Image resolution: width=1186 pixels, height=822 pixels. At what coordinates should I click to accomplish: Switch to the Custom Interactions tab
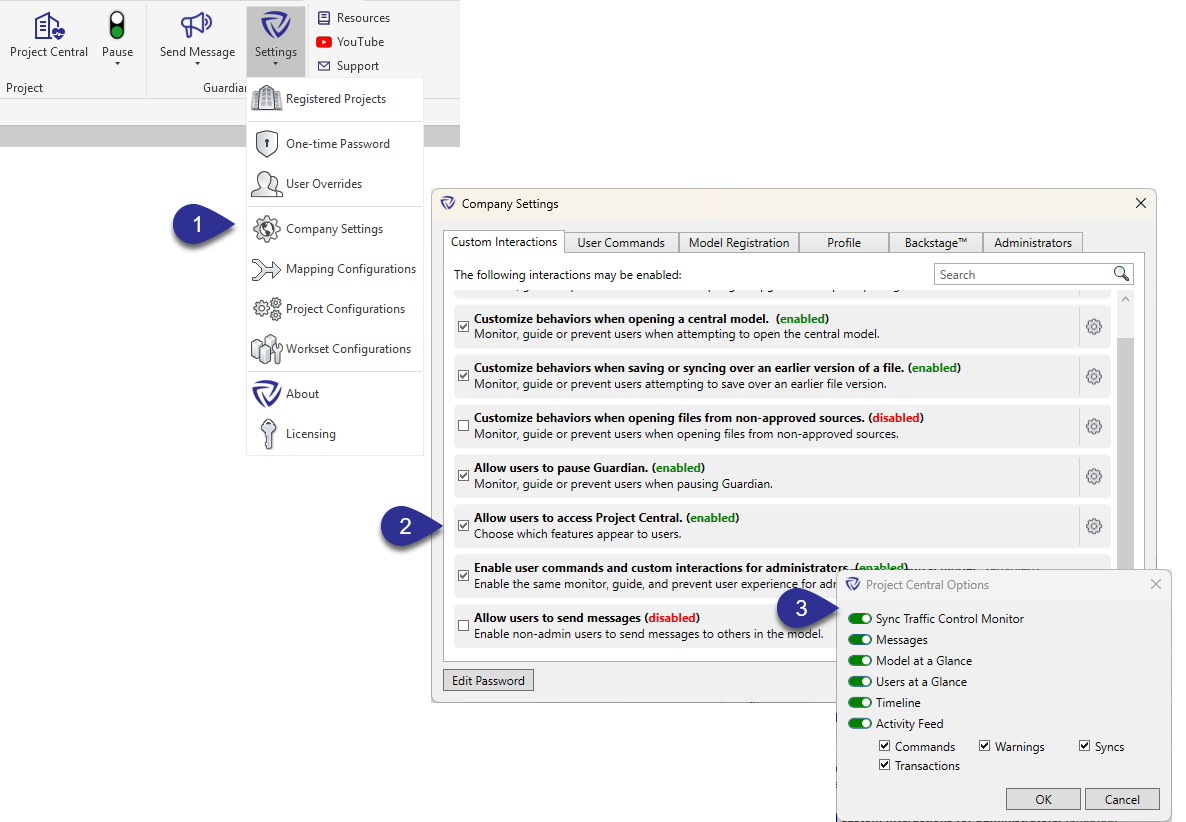504,242
